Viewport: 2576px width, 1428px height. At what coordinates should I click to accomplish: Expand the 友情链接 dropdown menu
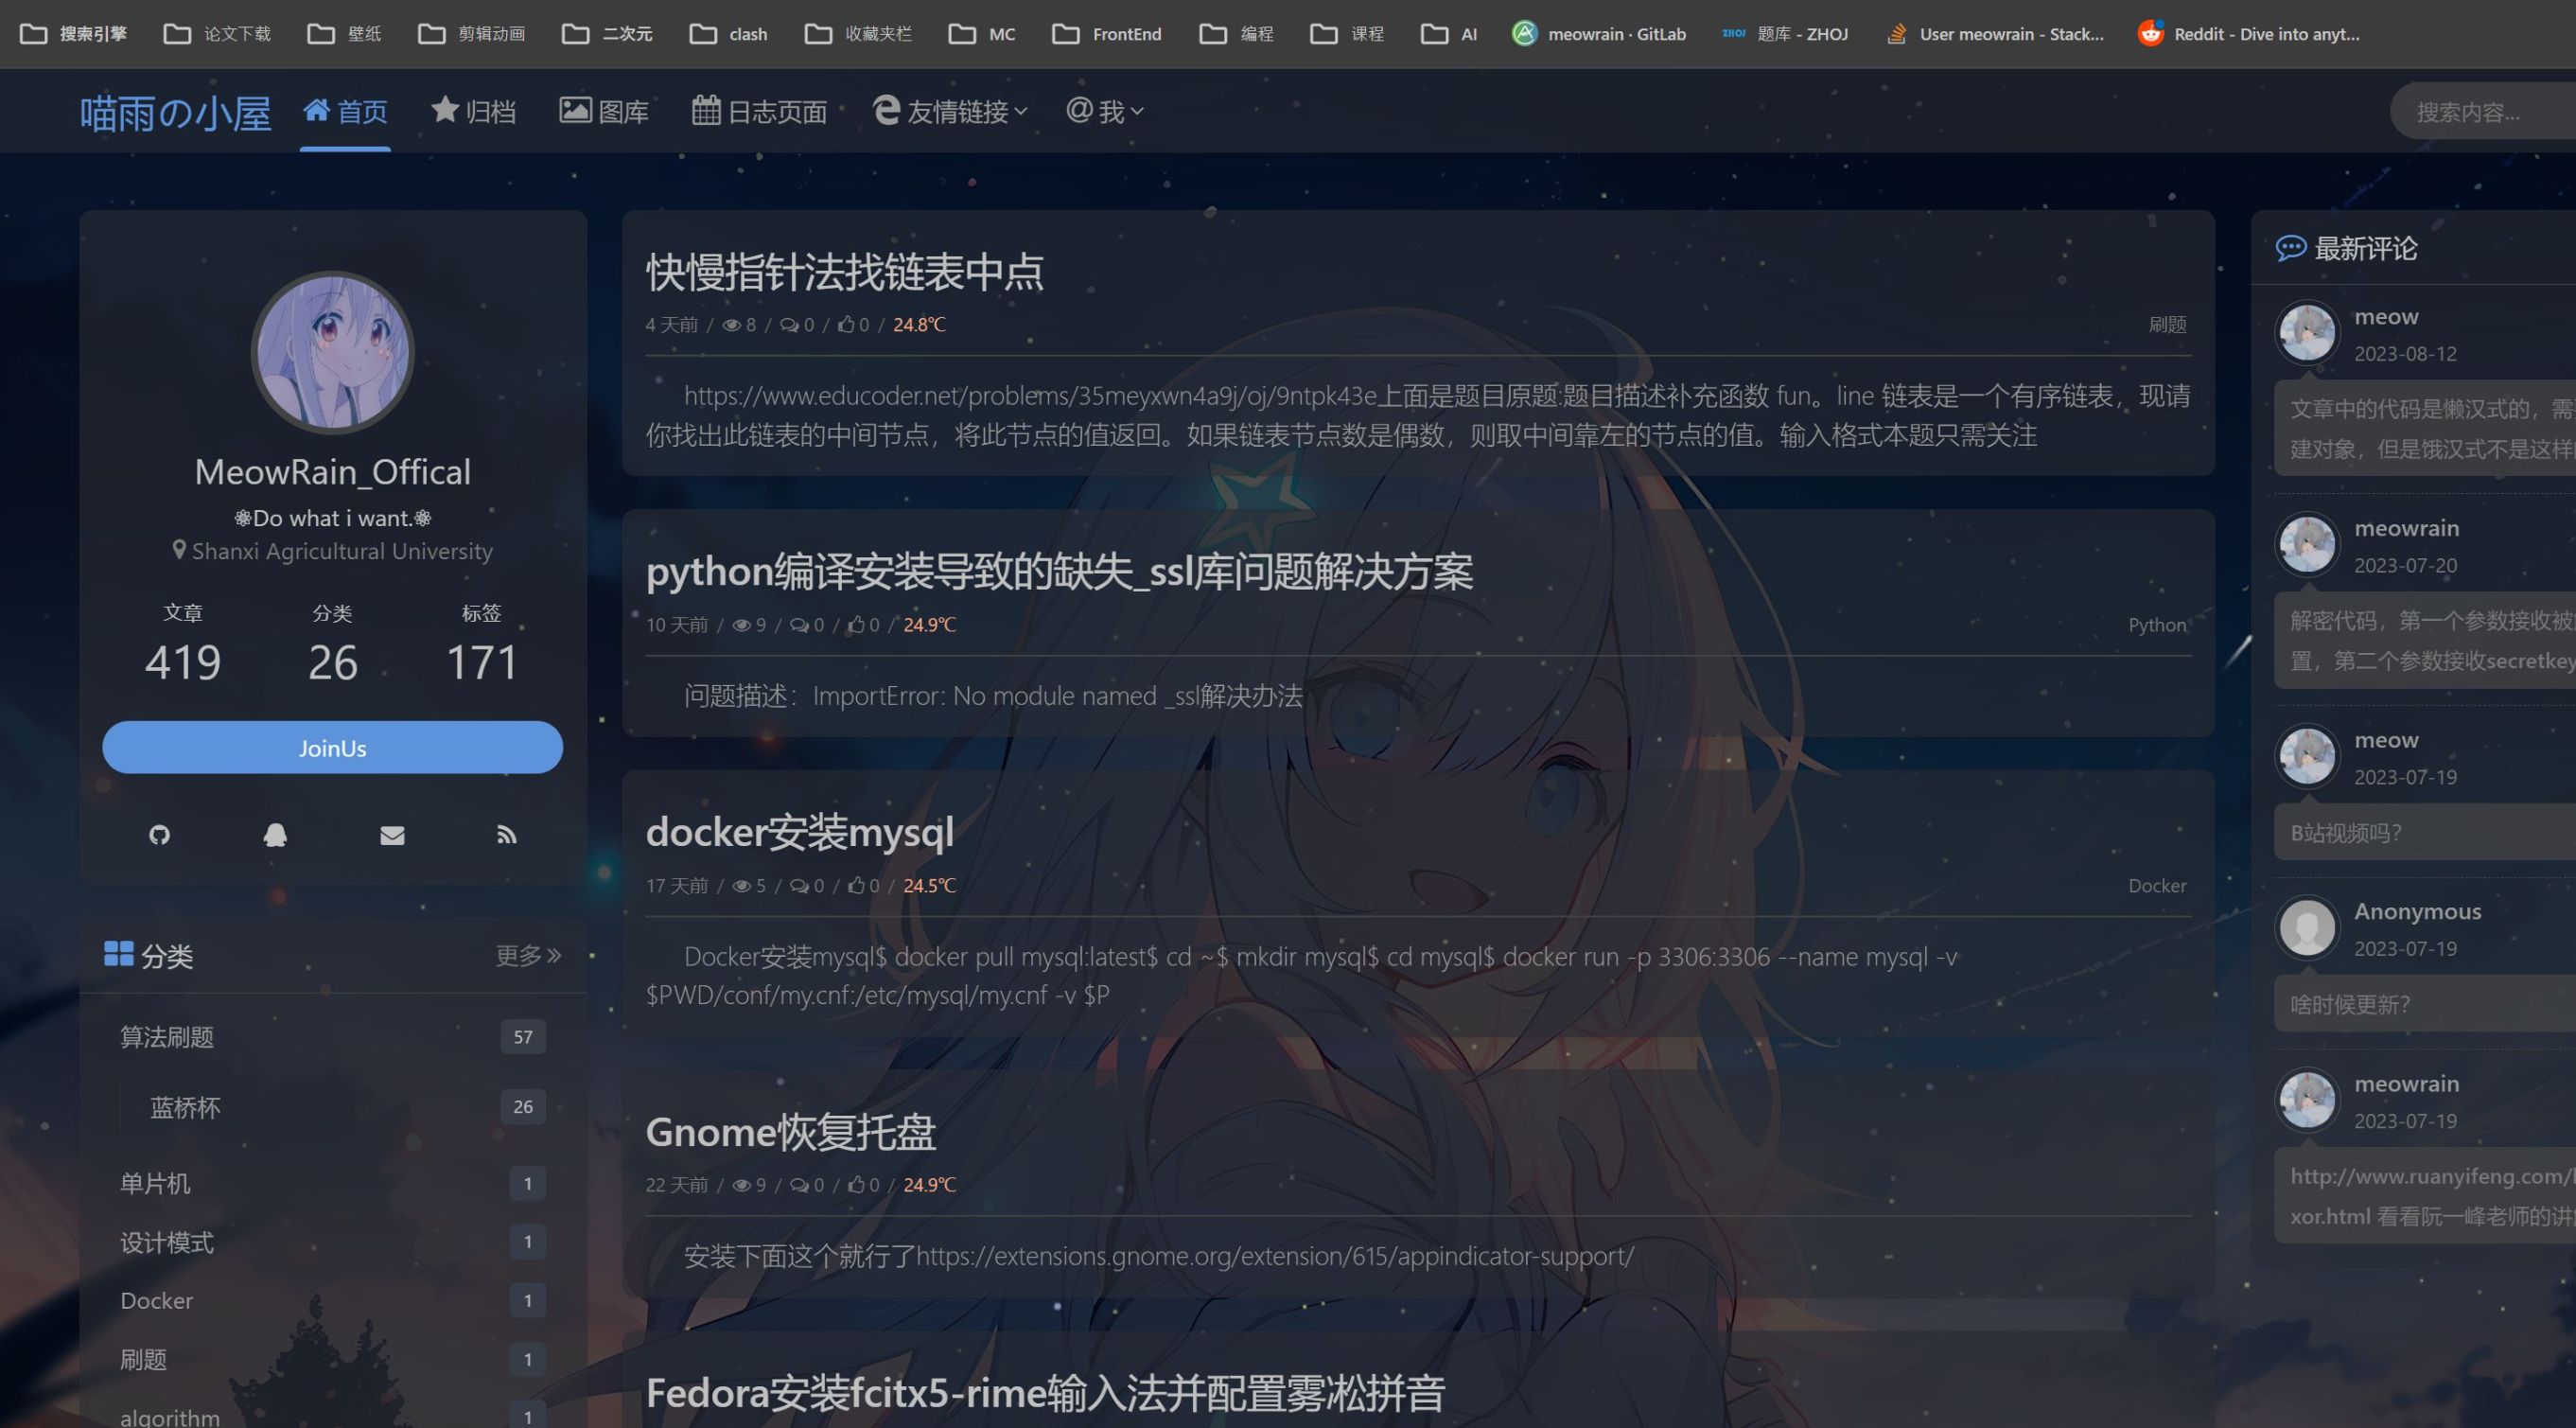(950, 111)
